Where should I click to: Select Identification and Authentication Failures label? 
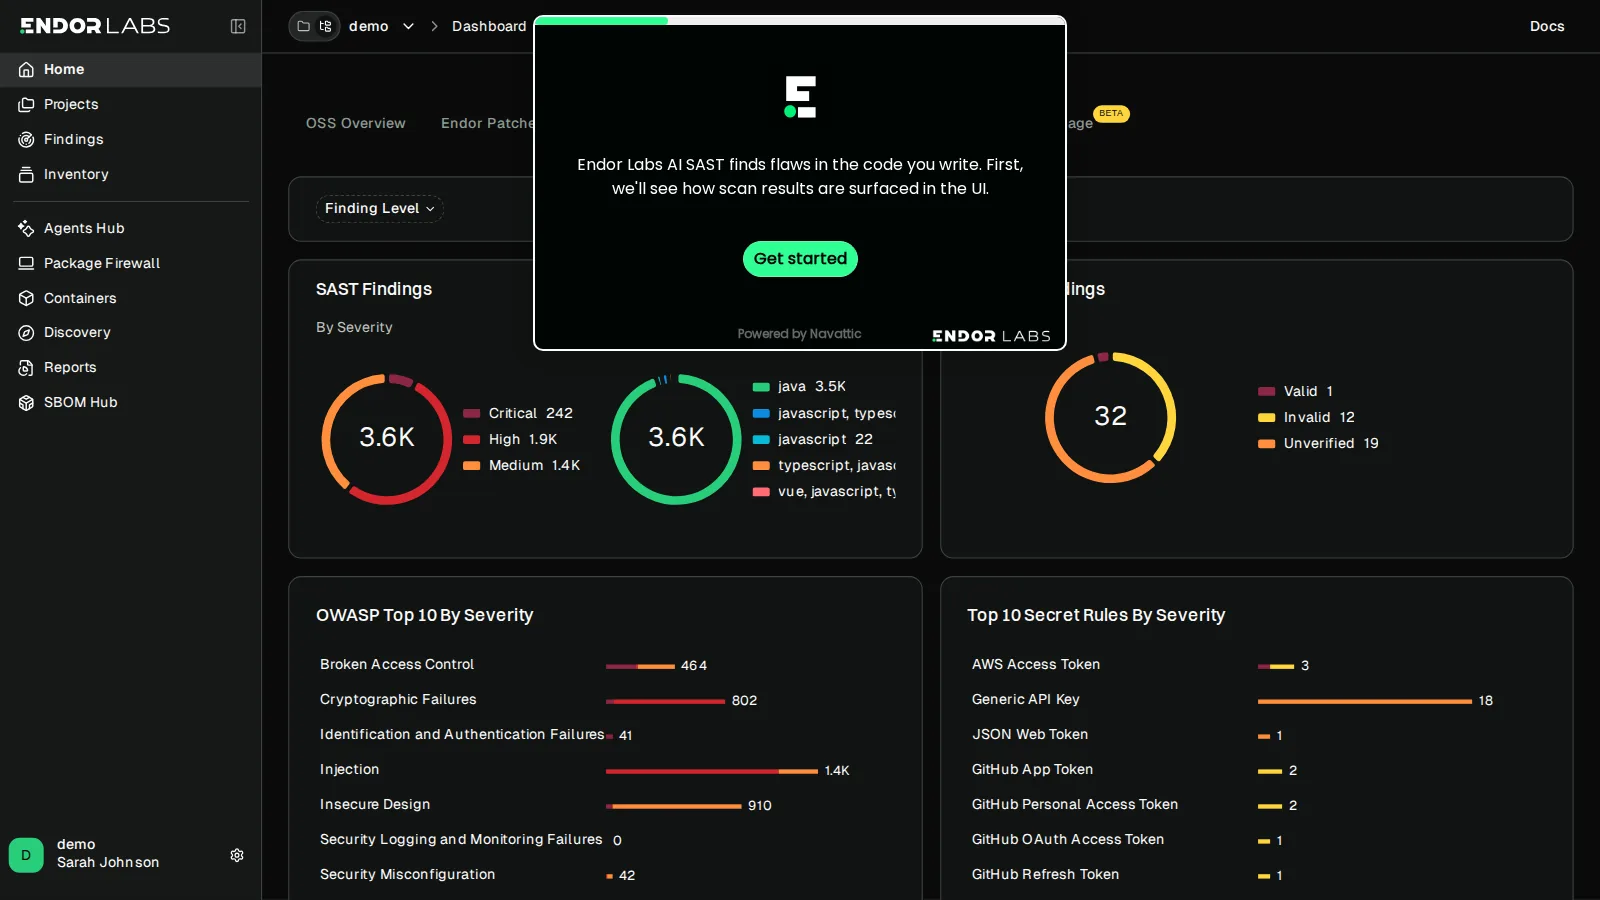click(462, 735)
